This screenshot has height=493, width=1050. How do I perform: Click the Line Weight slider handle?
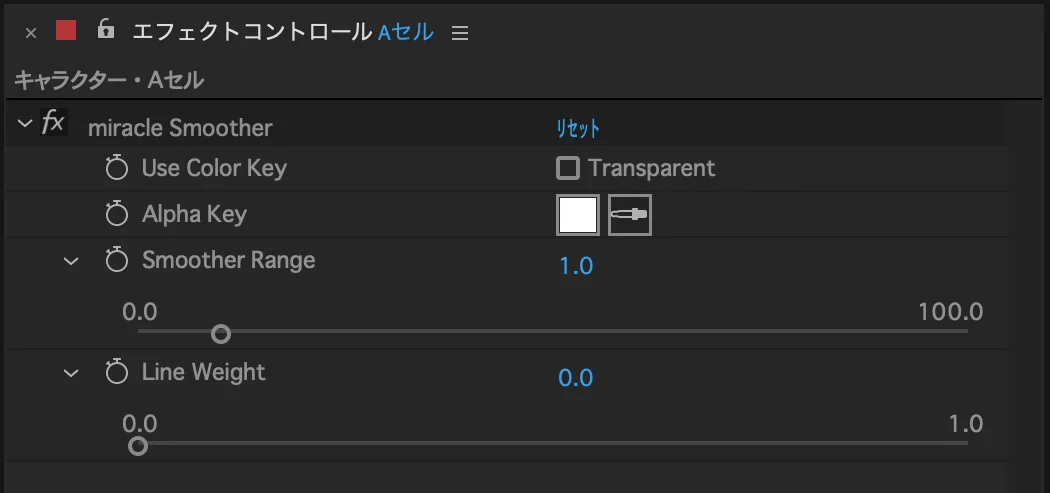(x=137, y=446)
